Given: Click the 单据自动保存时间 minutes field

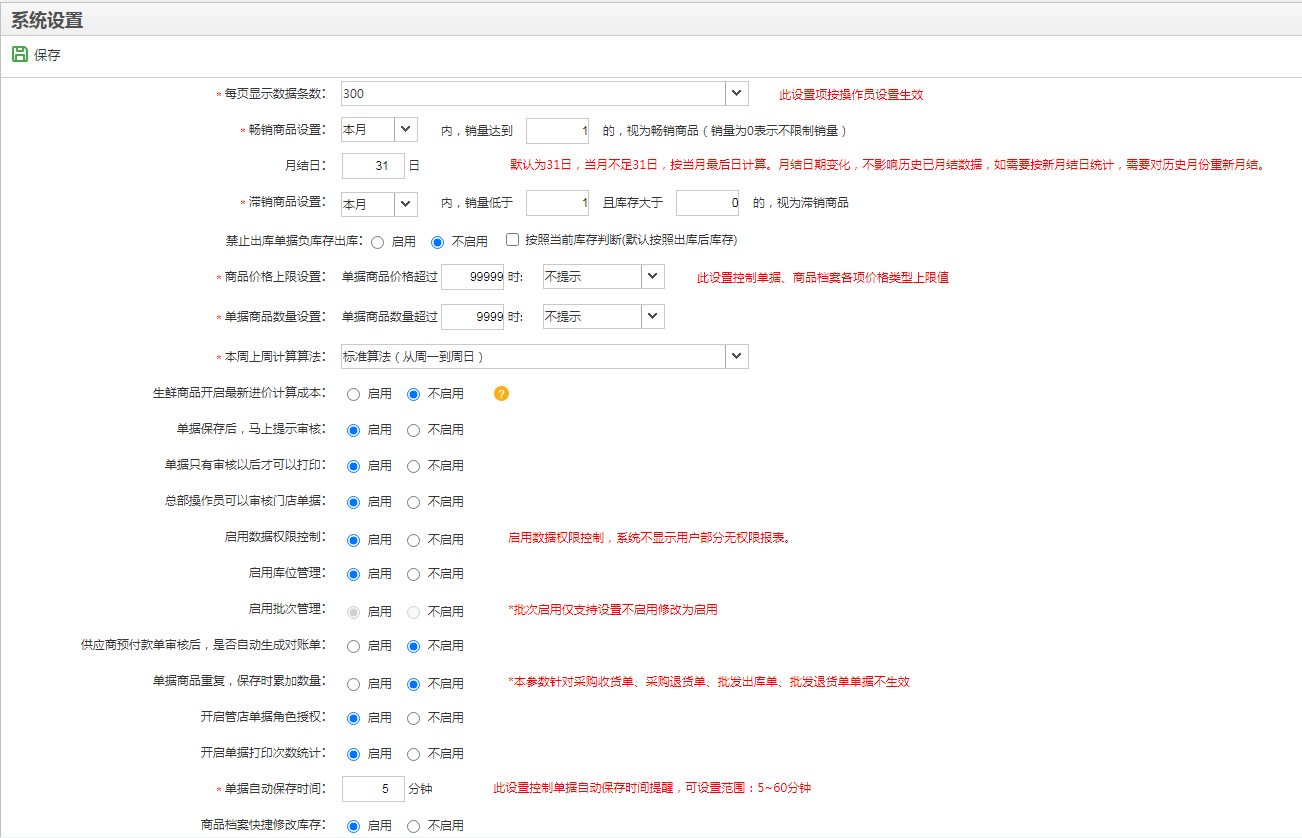Looking at the screenshot, I should pos(373,789).
